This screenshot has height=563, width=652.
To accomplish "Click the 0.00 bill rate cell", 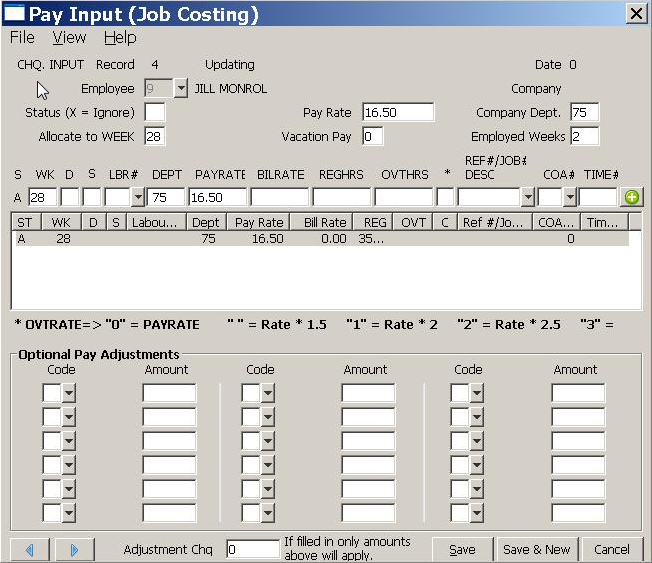I will pyautogui.click(x=334, y=239).
